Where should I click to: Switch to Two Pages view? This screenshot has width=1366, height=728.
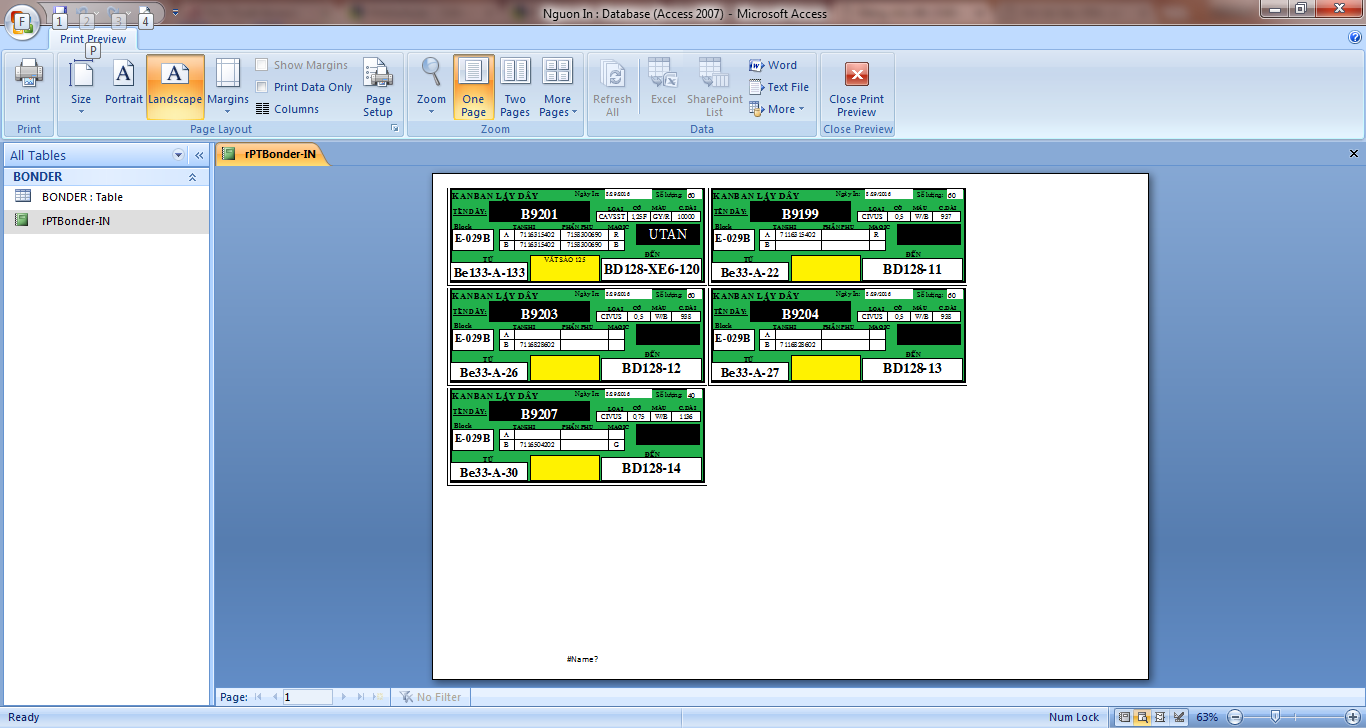click(515, 88)
